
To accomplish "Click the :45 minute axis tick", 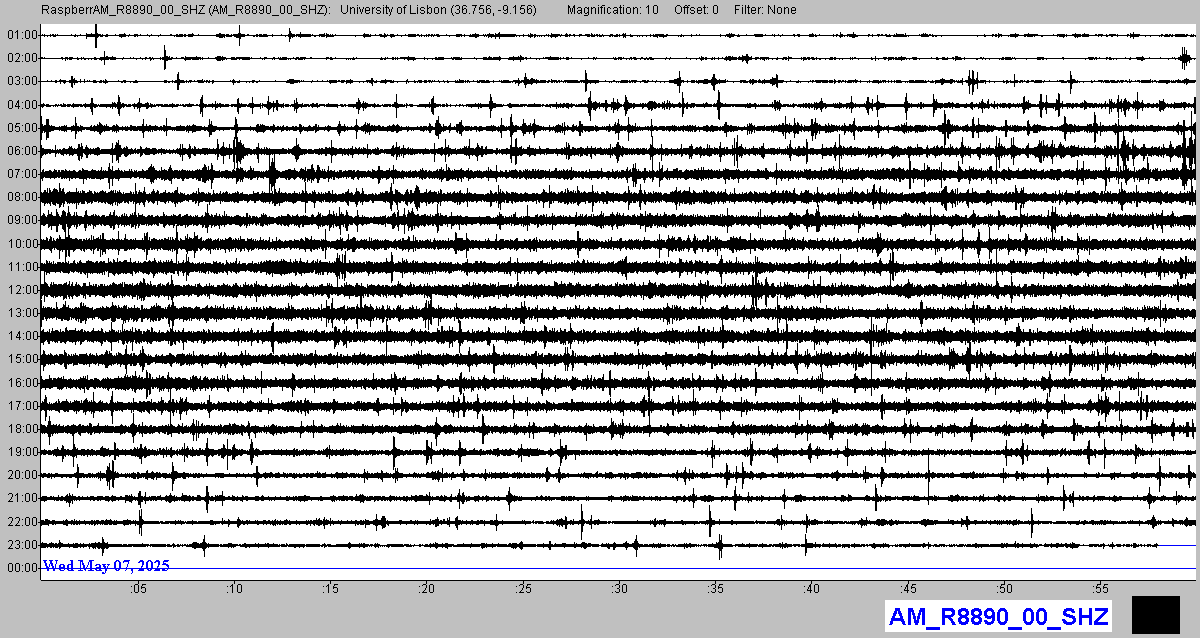I will click(x=908, y=589).
